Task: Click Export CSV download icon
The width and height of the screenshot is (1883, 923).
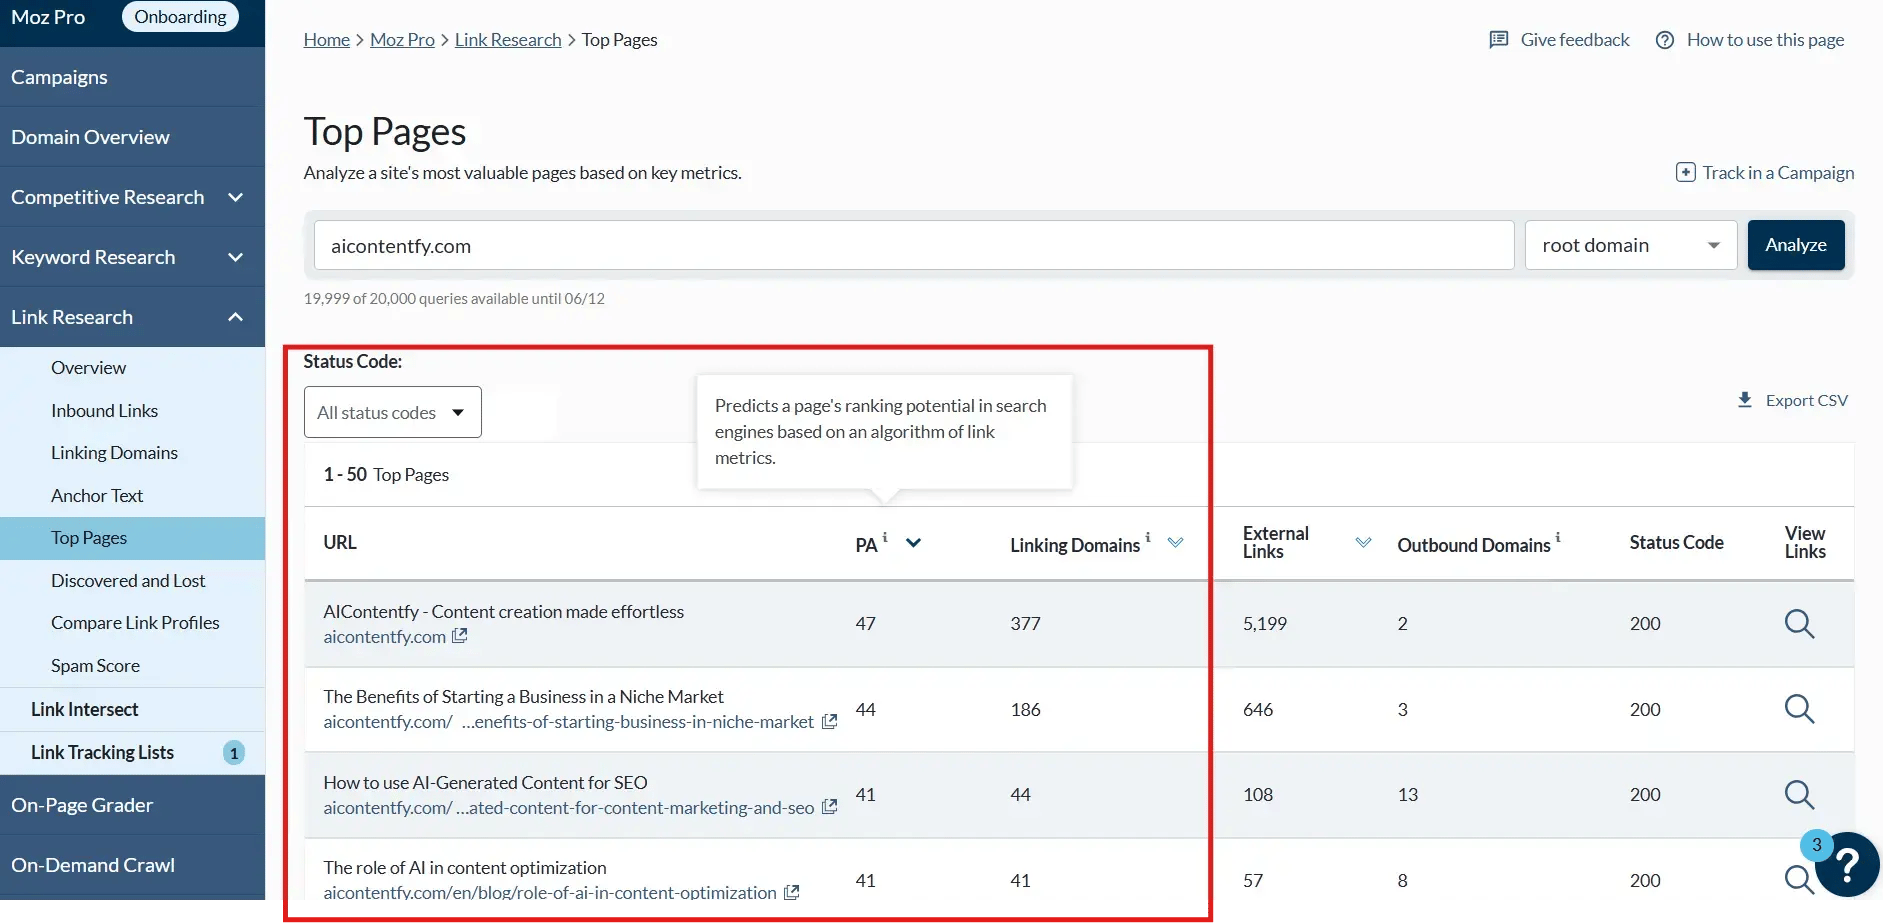Action: click(1745, 400)
